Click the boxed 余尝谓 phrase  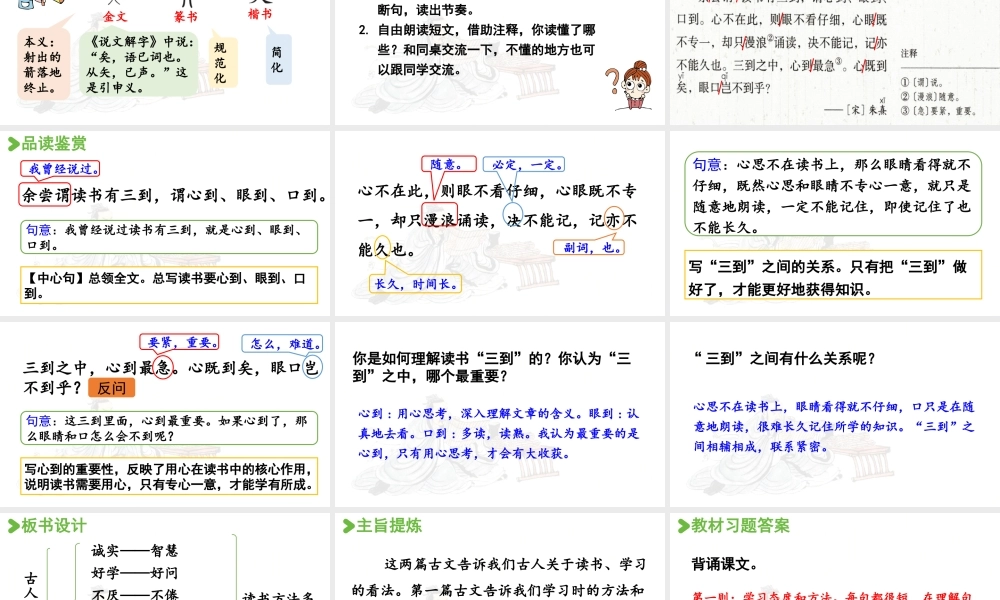pyautogui.click(x=45, y=195)
